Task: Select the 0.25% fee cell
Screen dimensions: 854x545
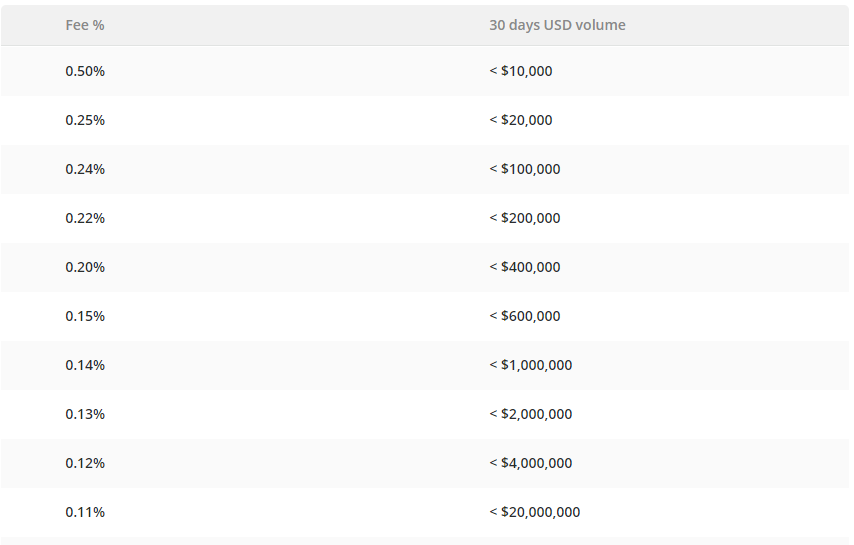Action: [x=85, y=120]
